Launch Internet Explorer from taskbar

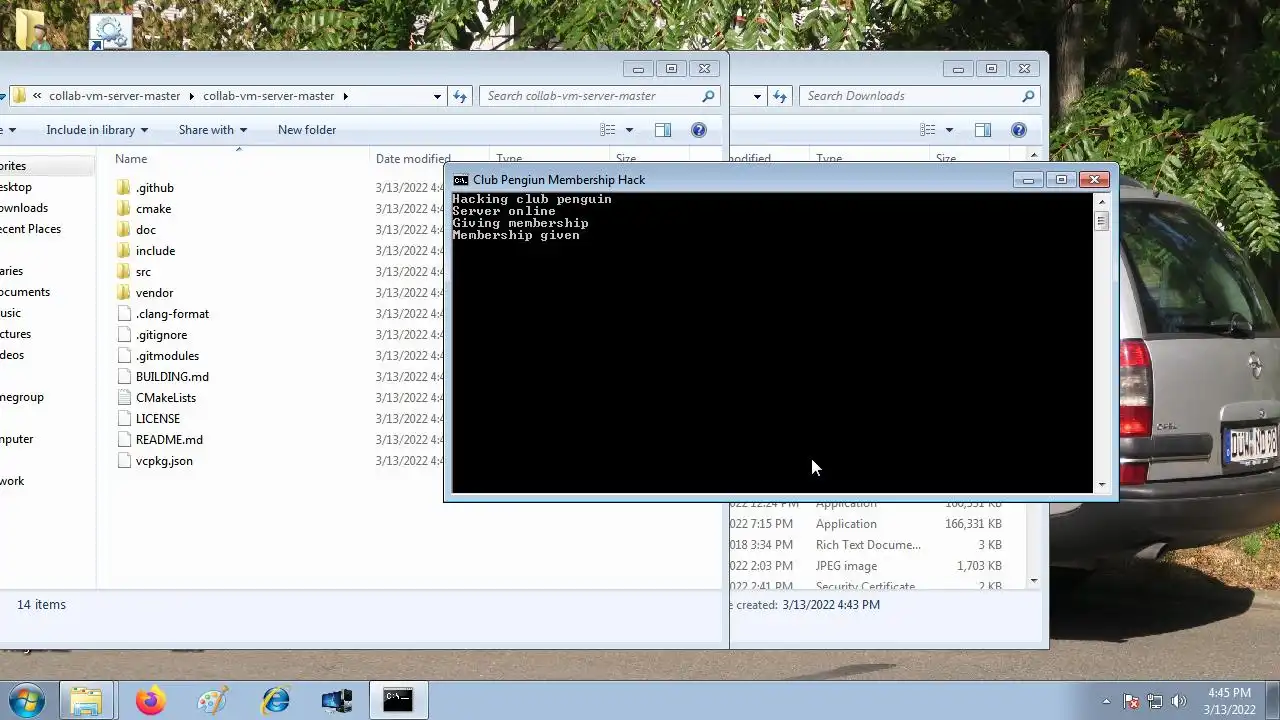275,701
